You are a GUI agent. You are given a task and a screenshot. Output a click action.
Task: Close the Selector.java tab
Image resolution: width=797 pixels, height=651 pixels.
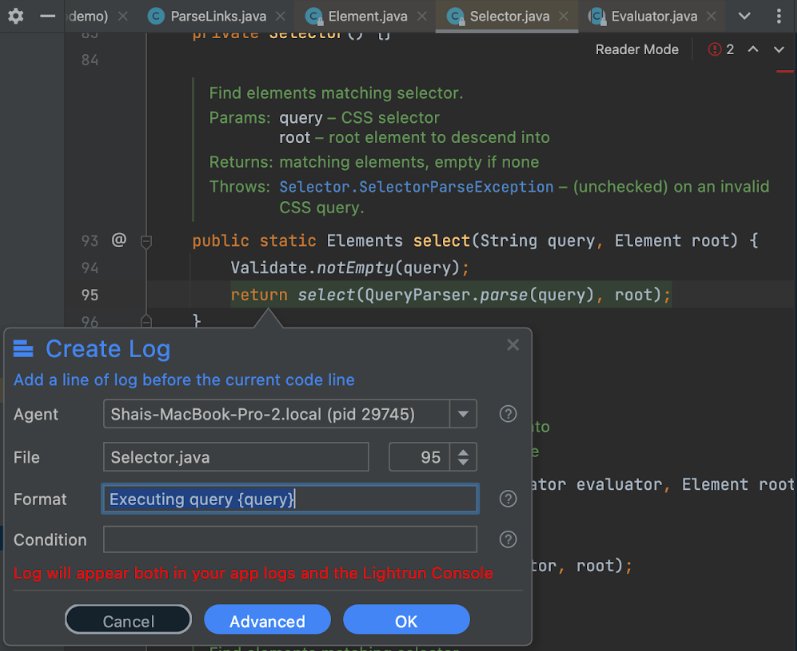(x=564, y=16)
